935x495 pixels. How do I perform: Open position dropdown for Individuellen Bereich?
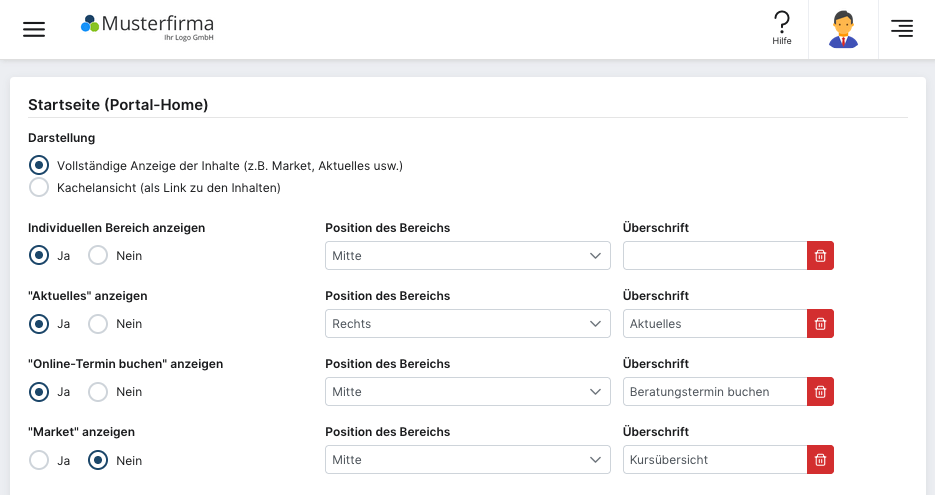pyautogui.click(x=467, y=256)
